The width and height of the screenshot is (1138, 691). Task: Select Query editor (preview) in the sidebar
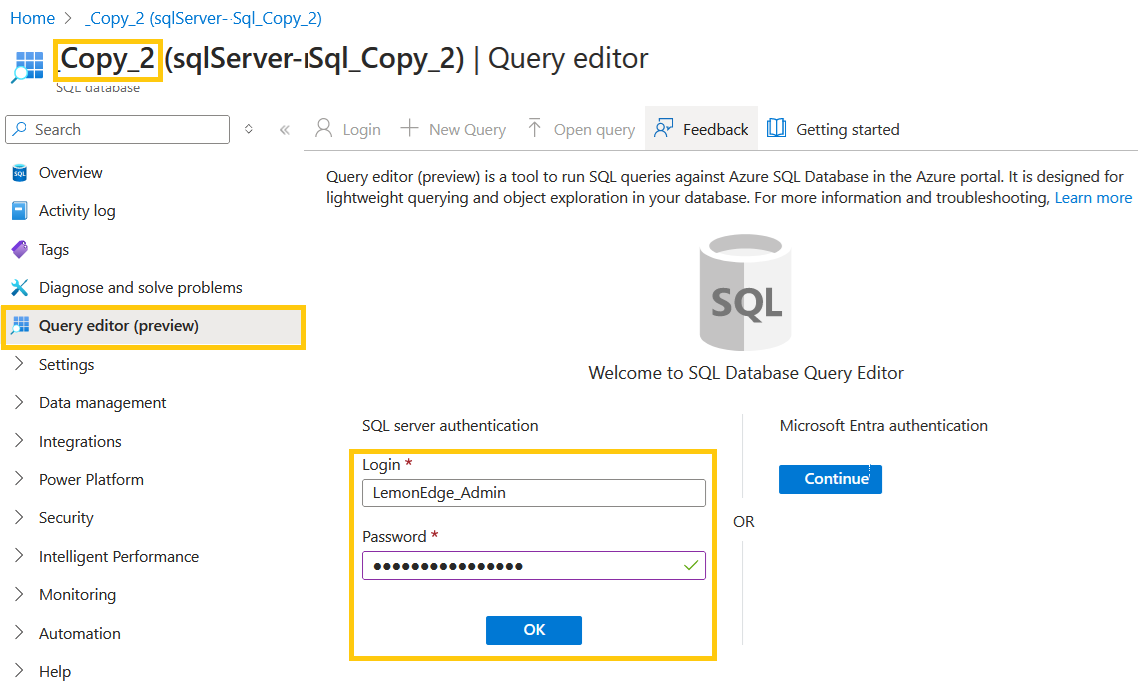(x=153, y=326)
